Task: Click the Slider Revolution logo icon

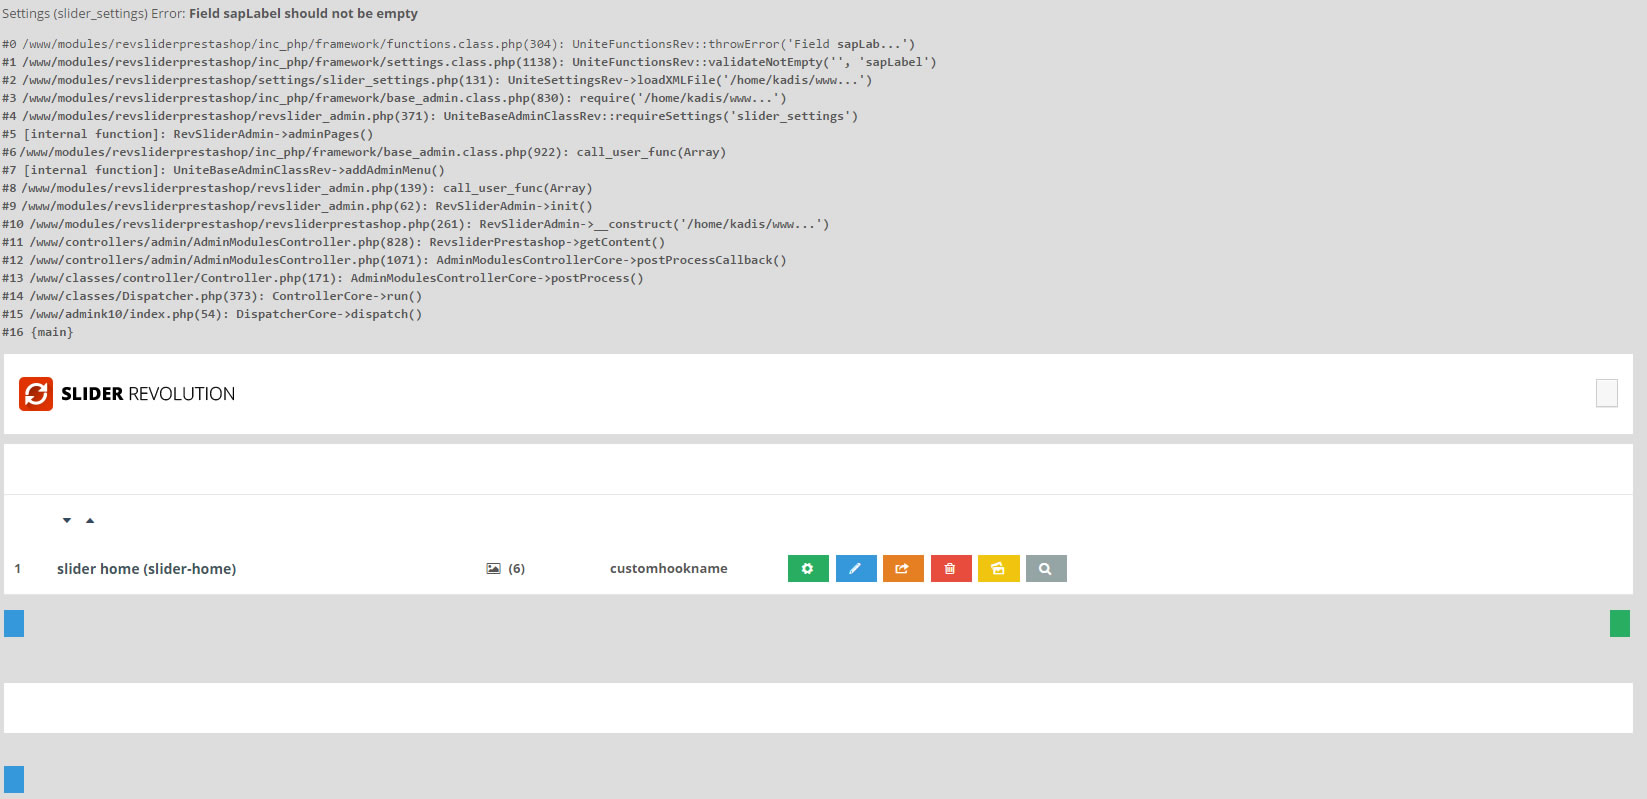Action: 36,394
